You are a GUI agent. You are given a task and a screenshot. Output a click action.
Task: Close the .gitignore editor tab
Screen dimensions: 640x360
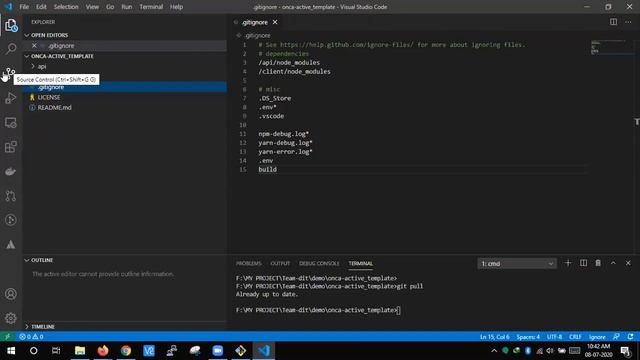coord(275,22)
